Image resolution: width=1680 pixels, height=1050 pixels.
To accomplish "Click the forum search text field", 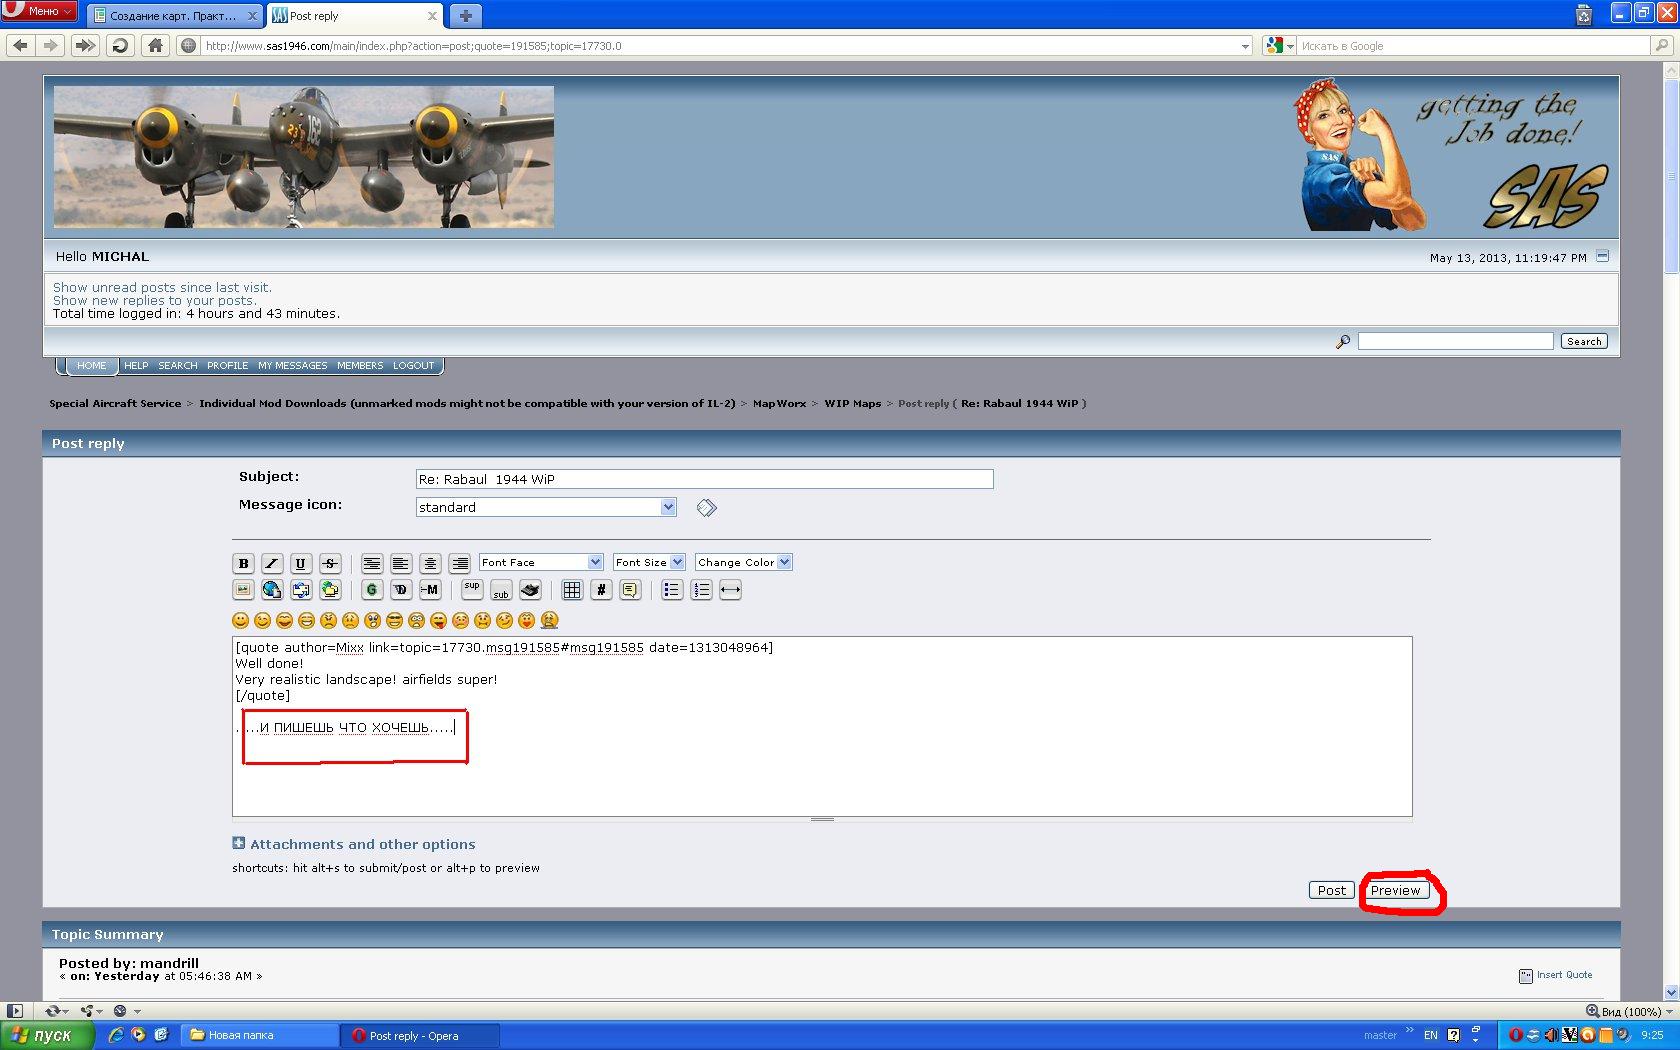I will coord(1455,341).
